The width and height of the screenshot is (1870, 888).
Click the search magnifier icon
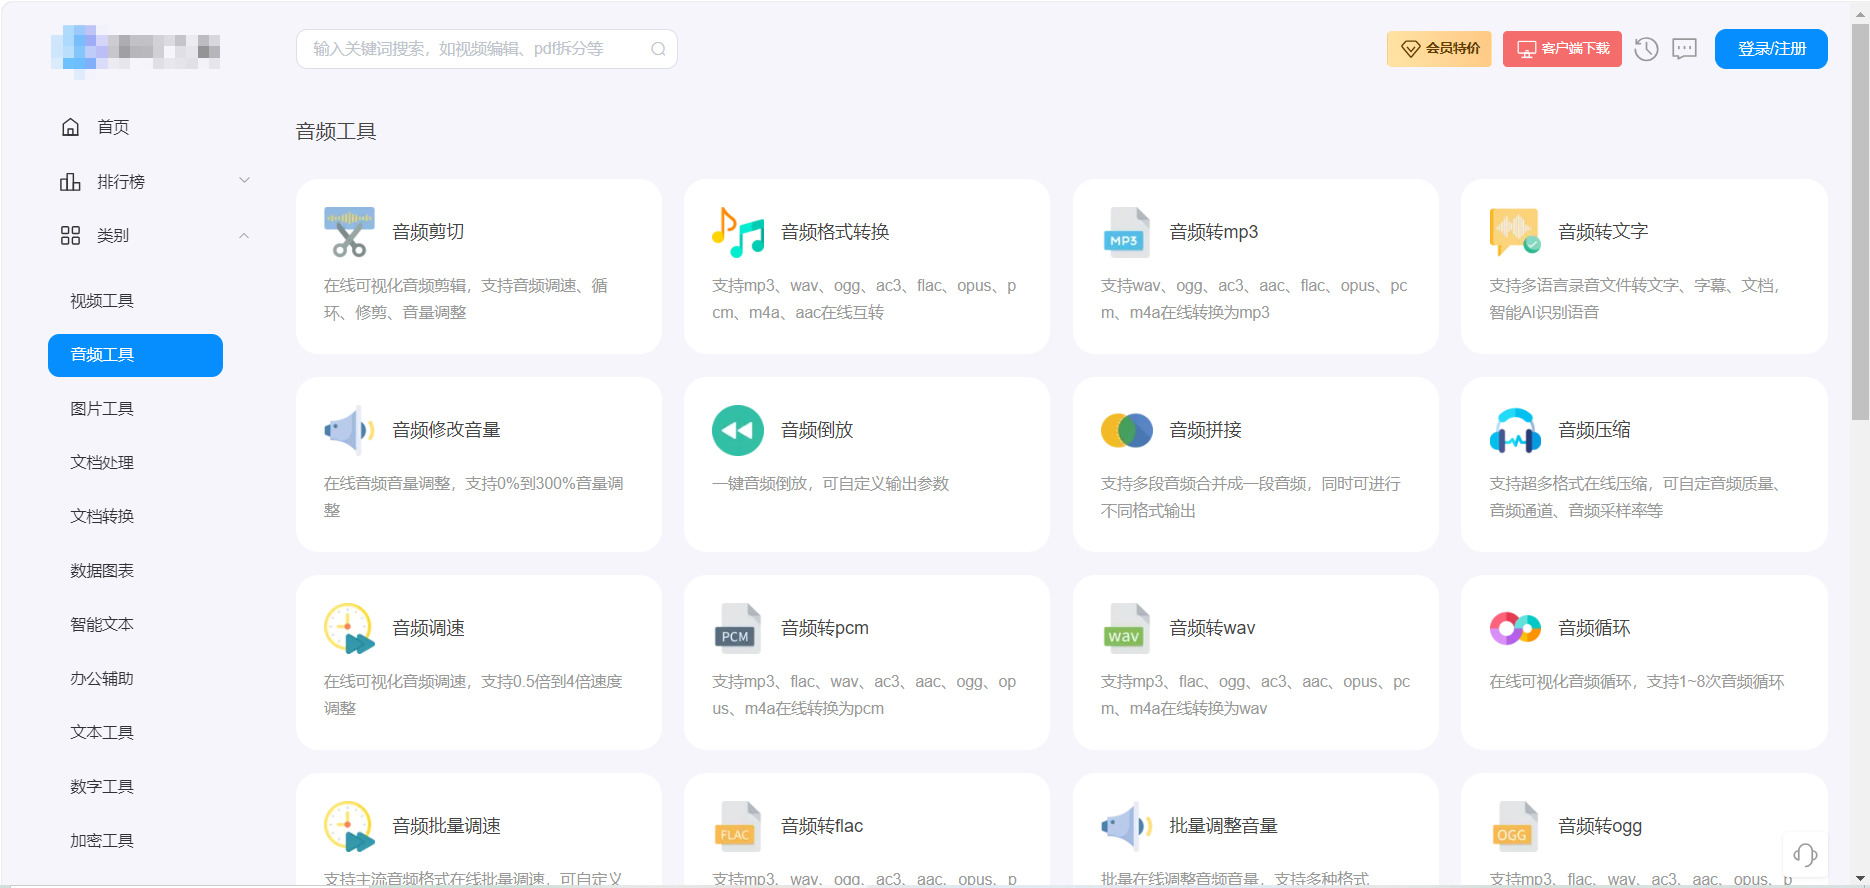click(658, 49)
